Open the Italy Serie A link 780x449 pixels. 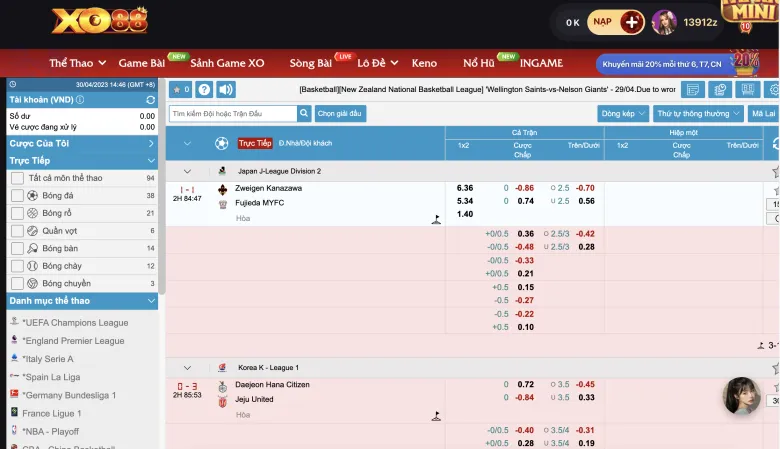(48, 359)
